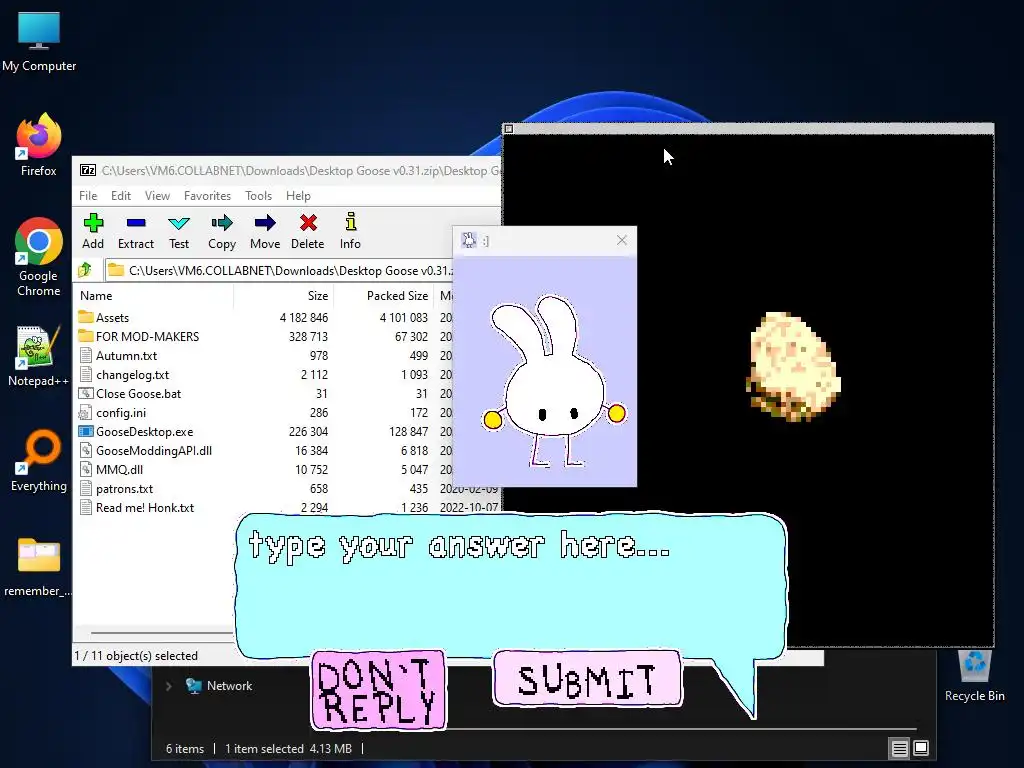Image resolution: width=1024 pixels, height=768 pixels.
Task: Switch Explorer to details view
Action: tap(899, 748)
